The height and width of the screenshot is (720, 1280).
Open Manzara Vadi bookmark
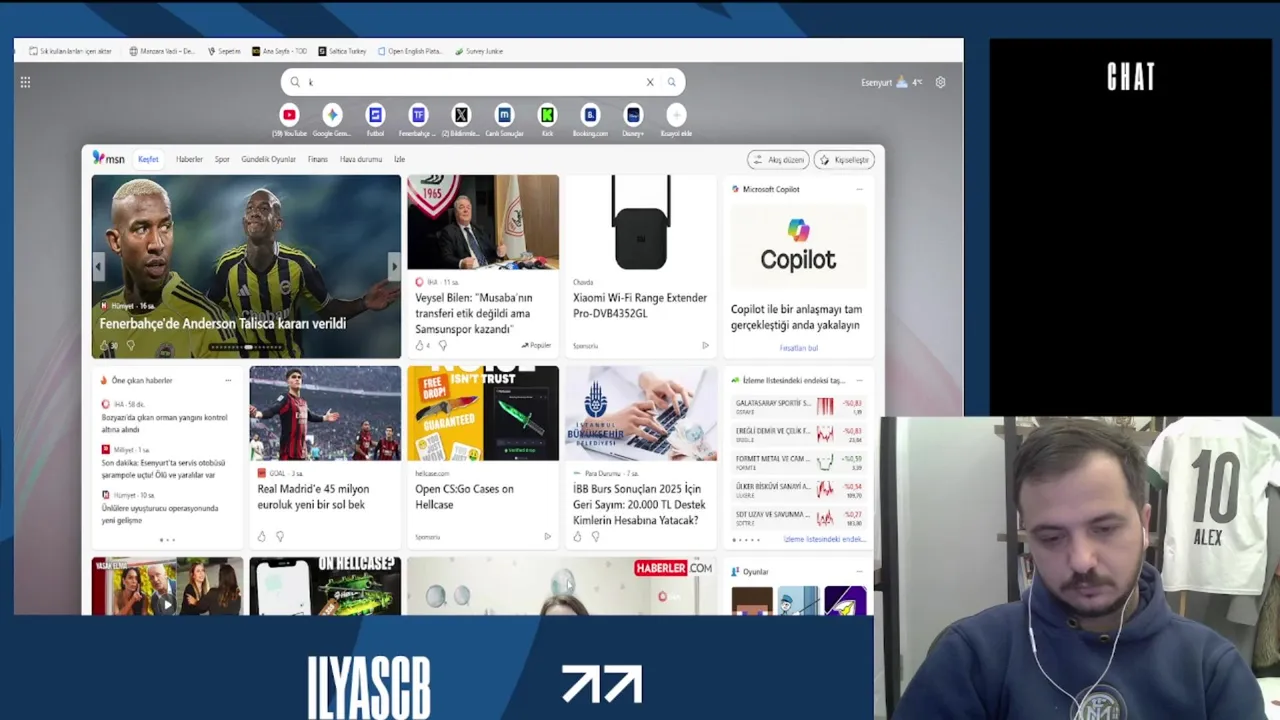tap(162, 51)
